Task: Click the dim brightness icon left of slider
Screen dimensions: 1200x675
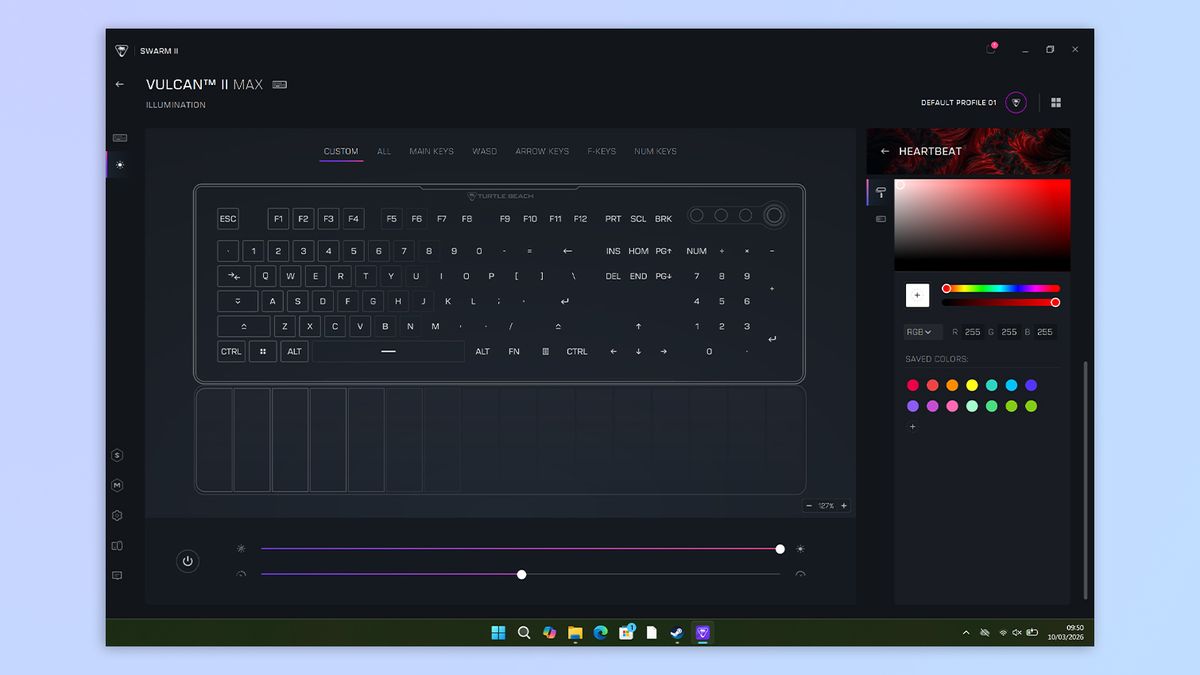Action: [241, 549]
